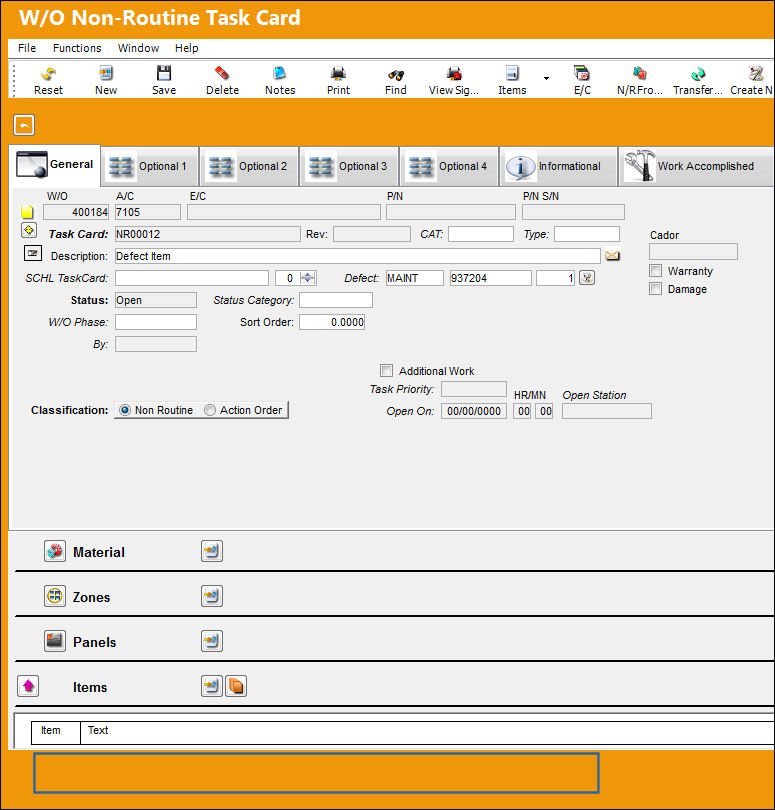Viewport: 775px width, 810px height.
Task: Switch to the Optional 2 tab
Action: (250, 166)
